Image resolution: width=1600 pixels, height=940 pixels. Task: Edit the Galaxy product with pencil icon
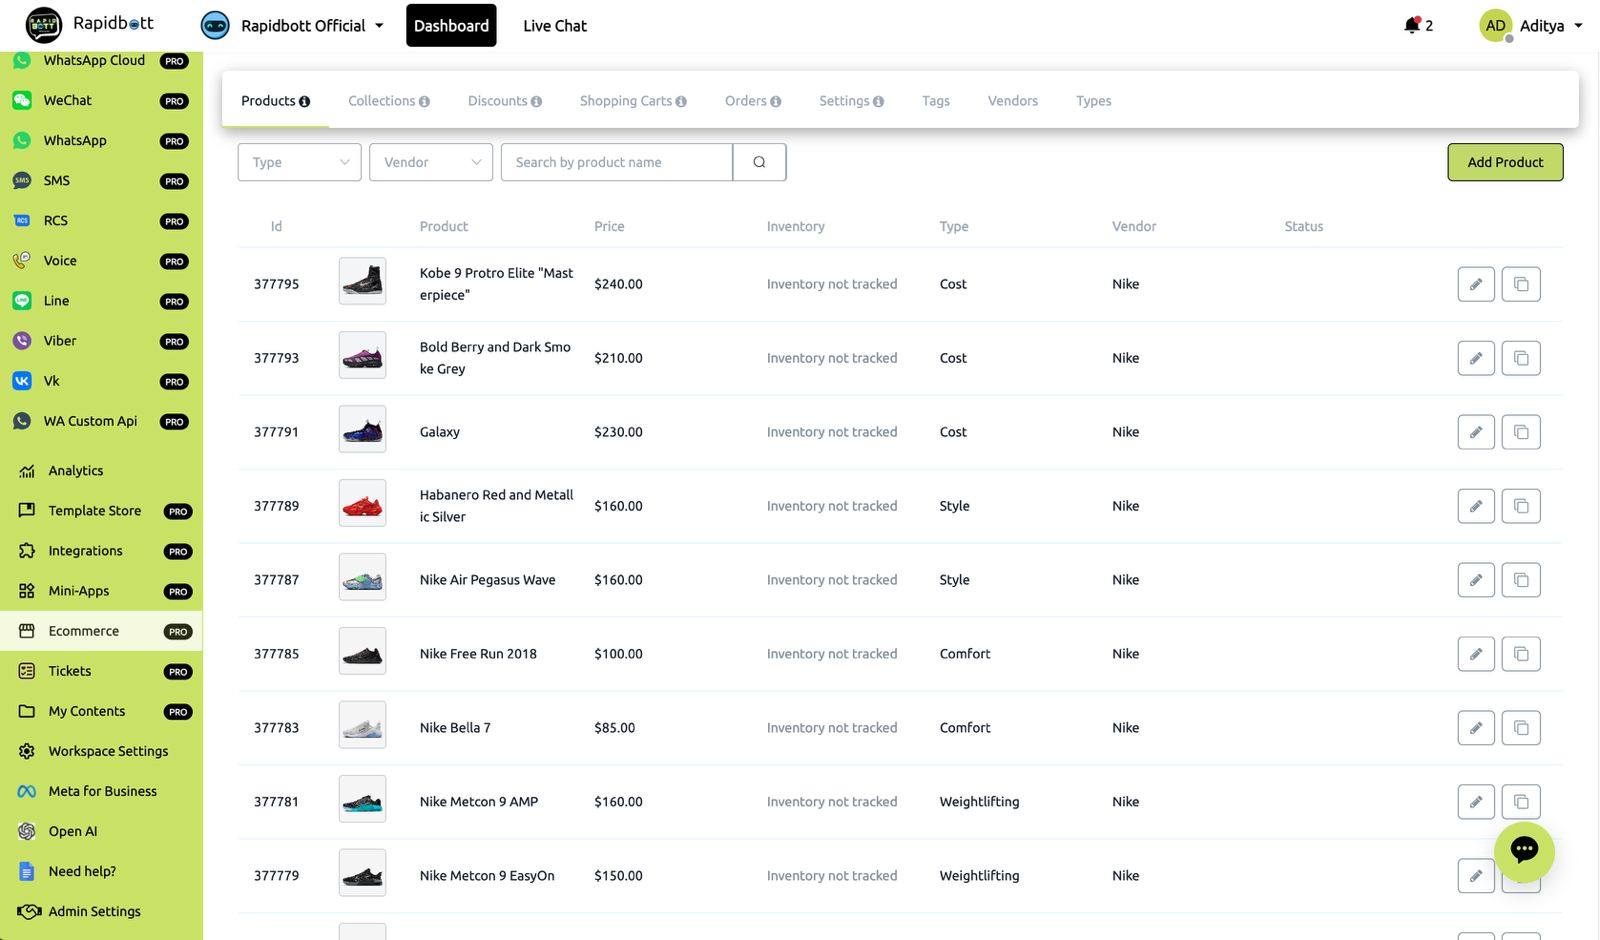coord(1475,432)
